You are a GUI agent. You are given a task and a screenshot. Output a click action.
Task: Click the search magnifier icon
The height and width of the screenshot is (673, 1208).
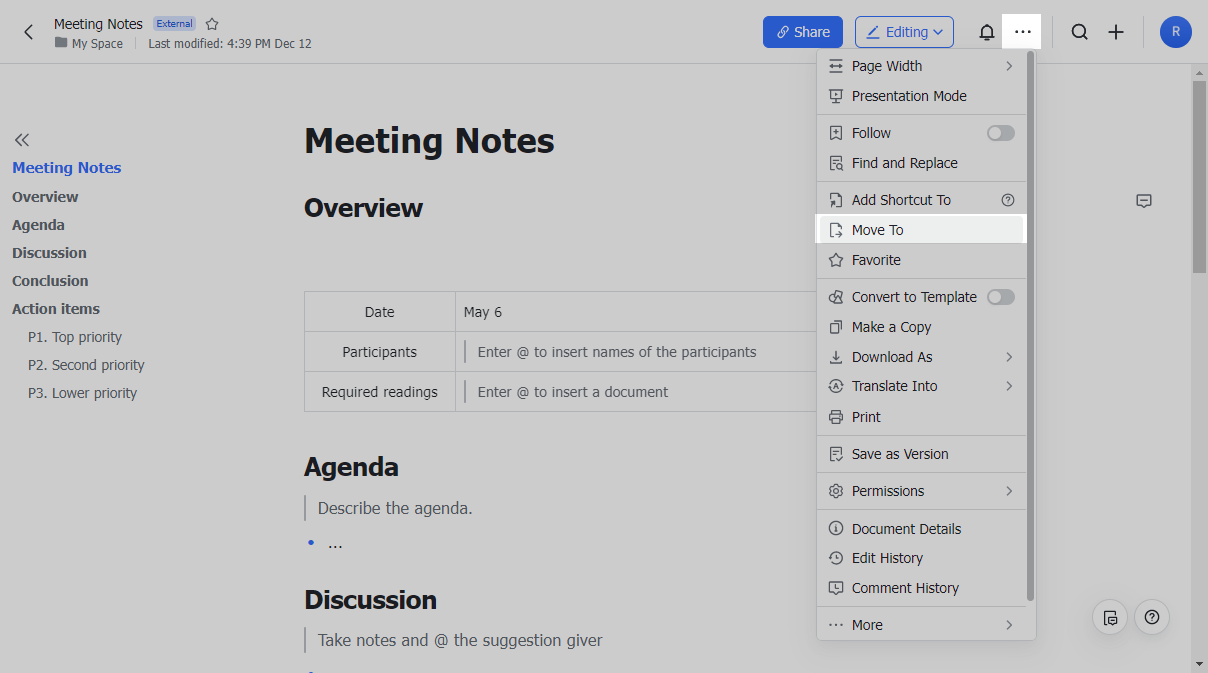(1079, 32)
